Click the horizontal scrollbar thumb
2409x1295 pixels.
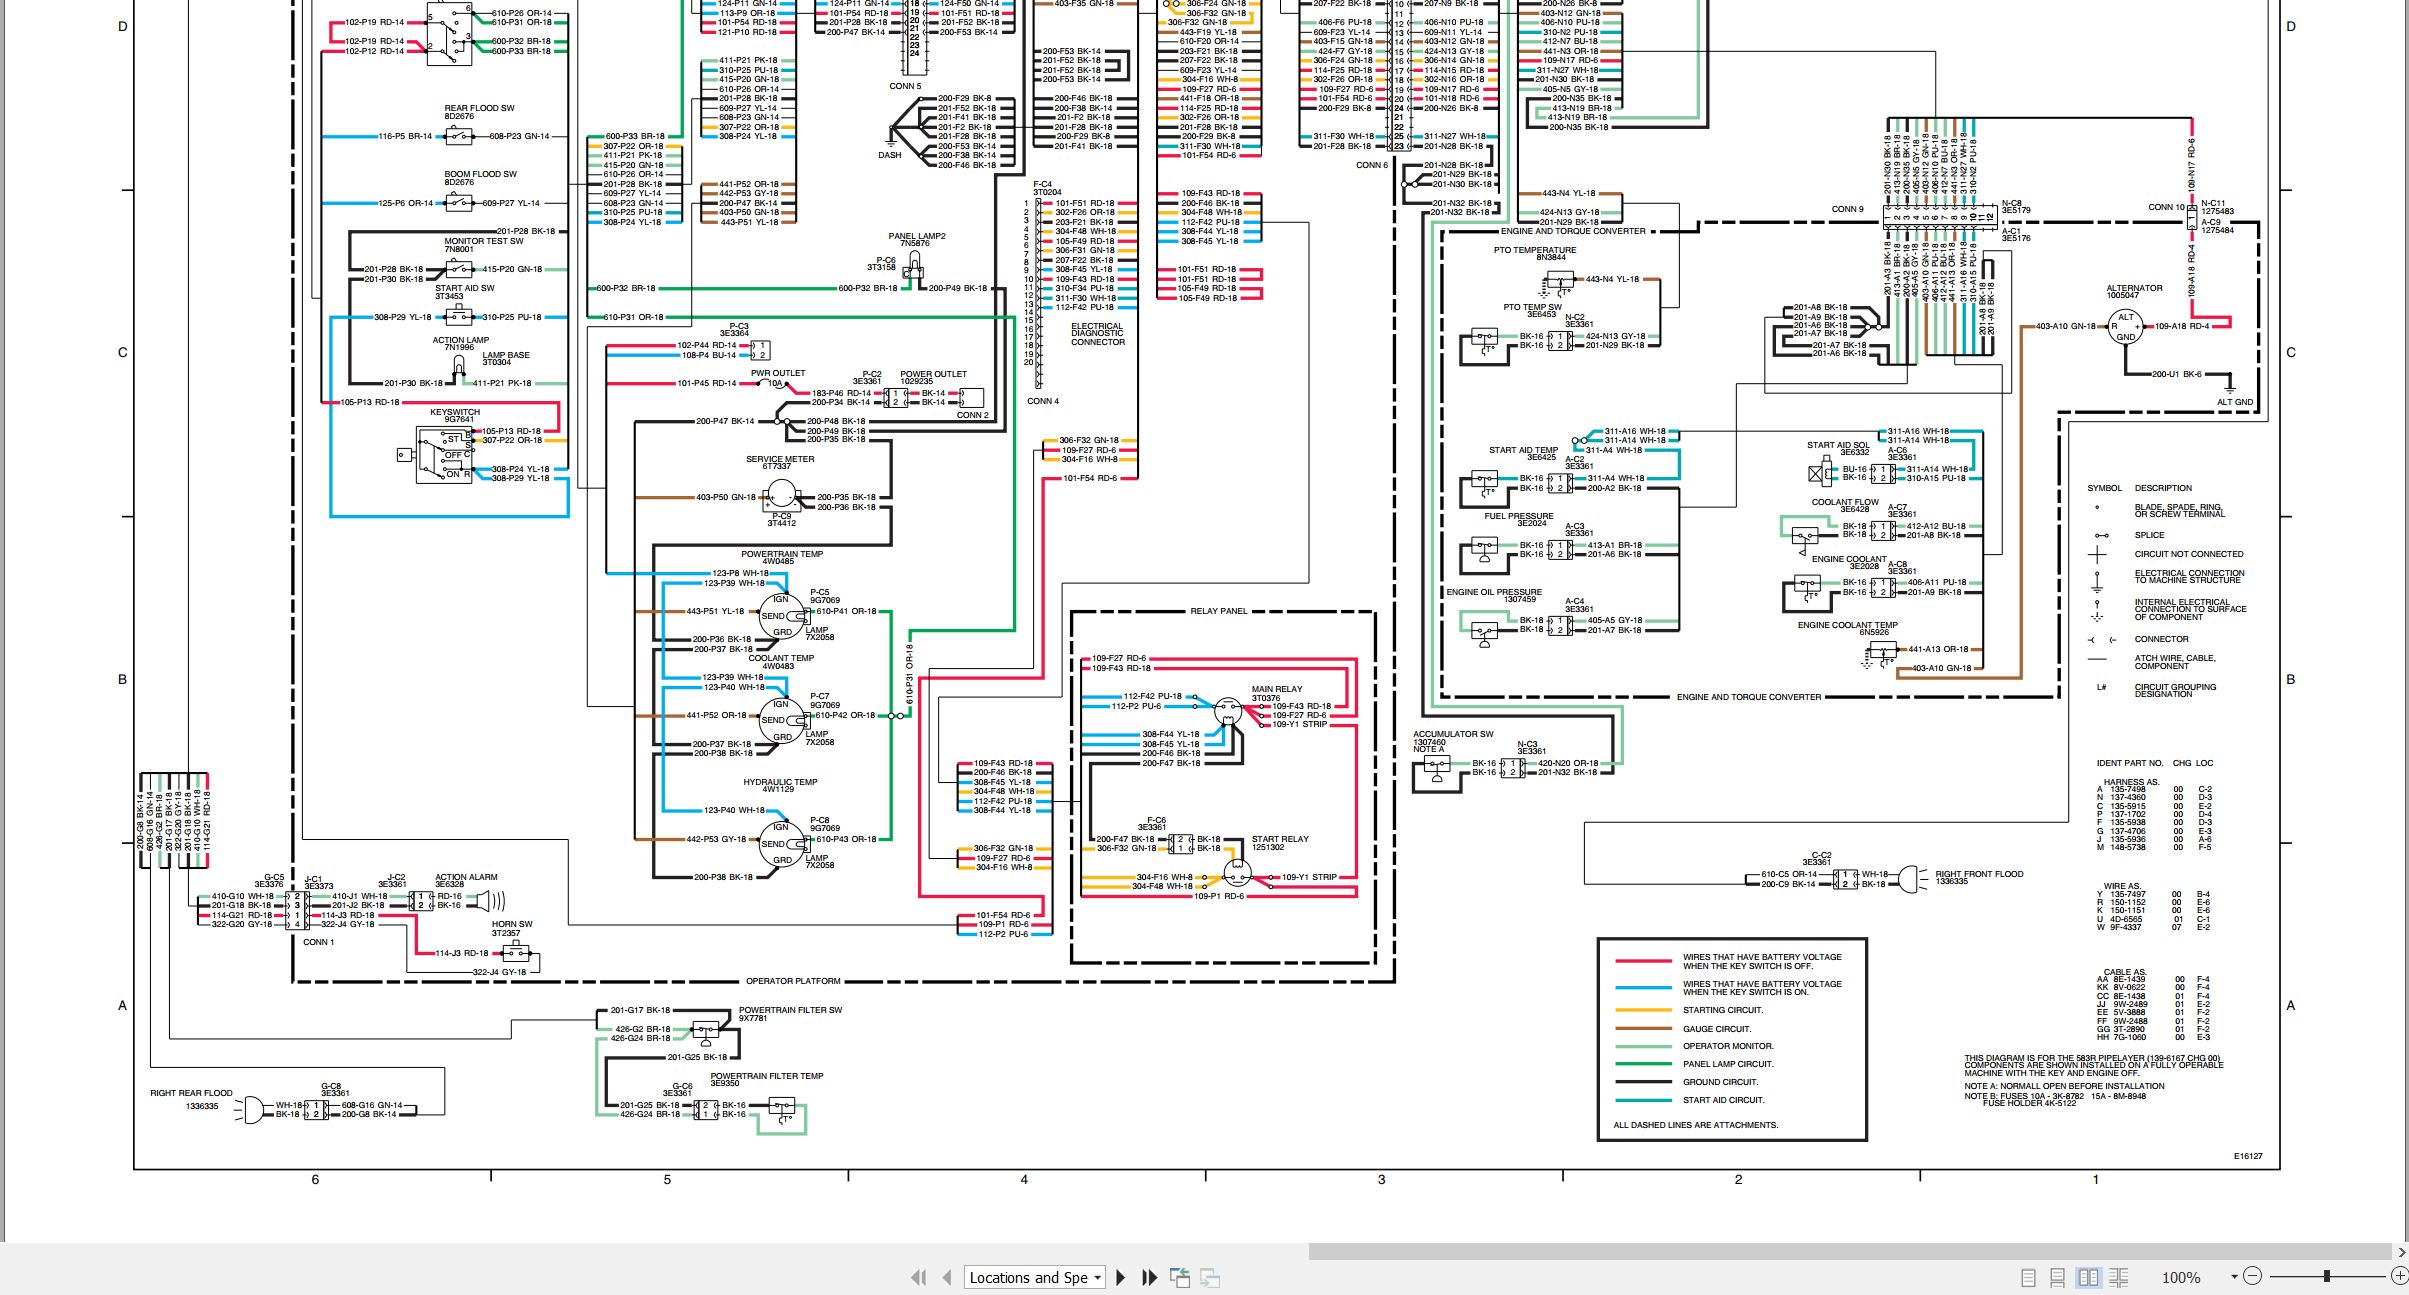pos(1850,1251)
